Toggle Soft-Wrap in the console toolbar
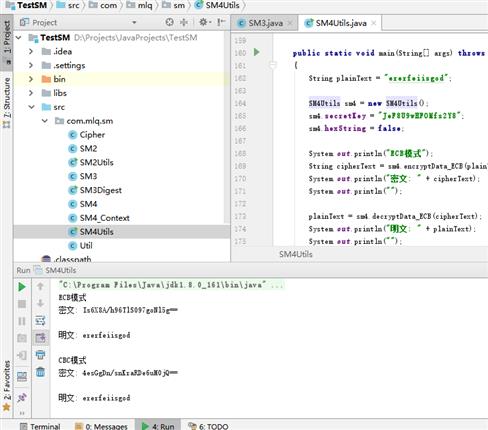This screenshot has width=488, height=430. 40,321
